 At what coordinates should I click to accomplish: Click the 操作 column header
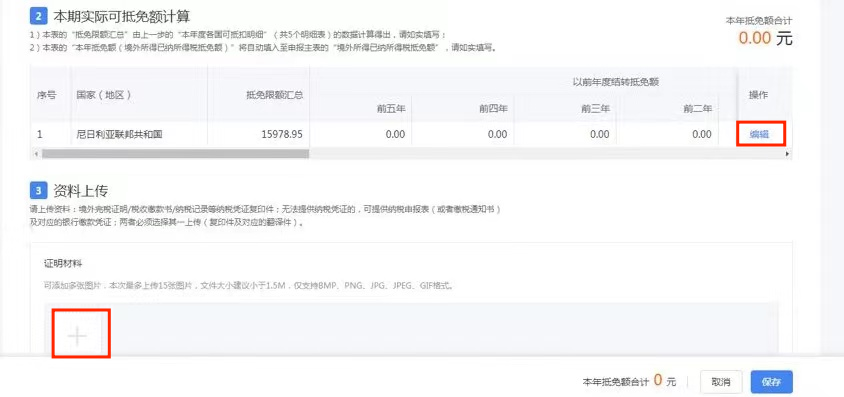click(x=758, y=95)
